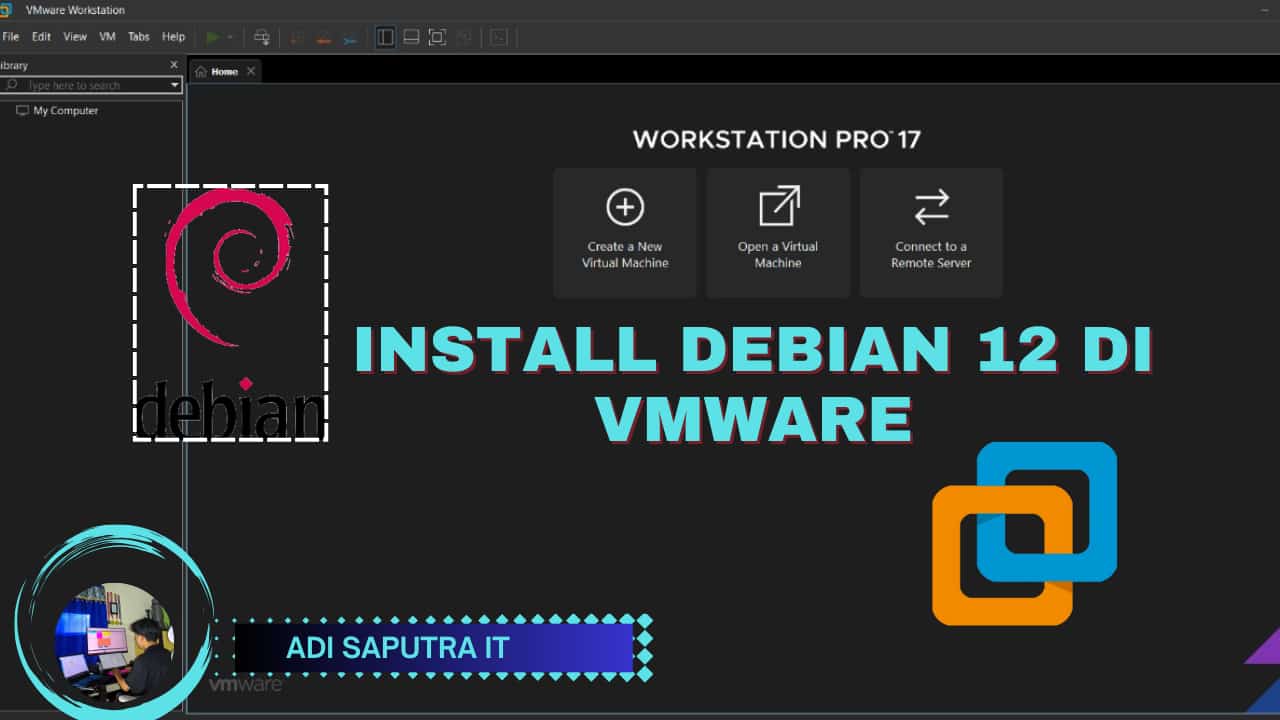This screenshot has width=1280, height=720.
Task: Open the VM menu
Action: click(107, 37)
